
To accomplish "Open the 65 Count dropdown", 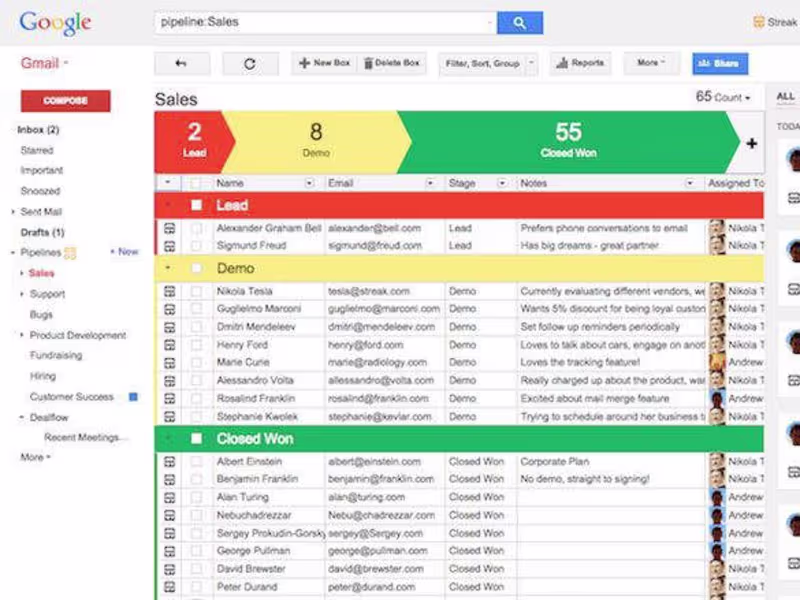I will click(723, 97).
